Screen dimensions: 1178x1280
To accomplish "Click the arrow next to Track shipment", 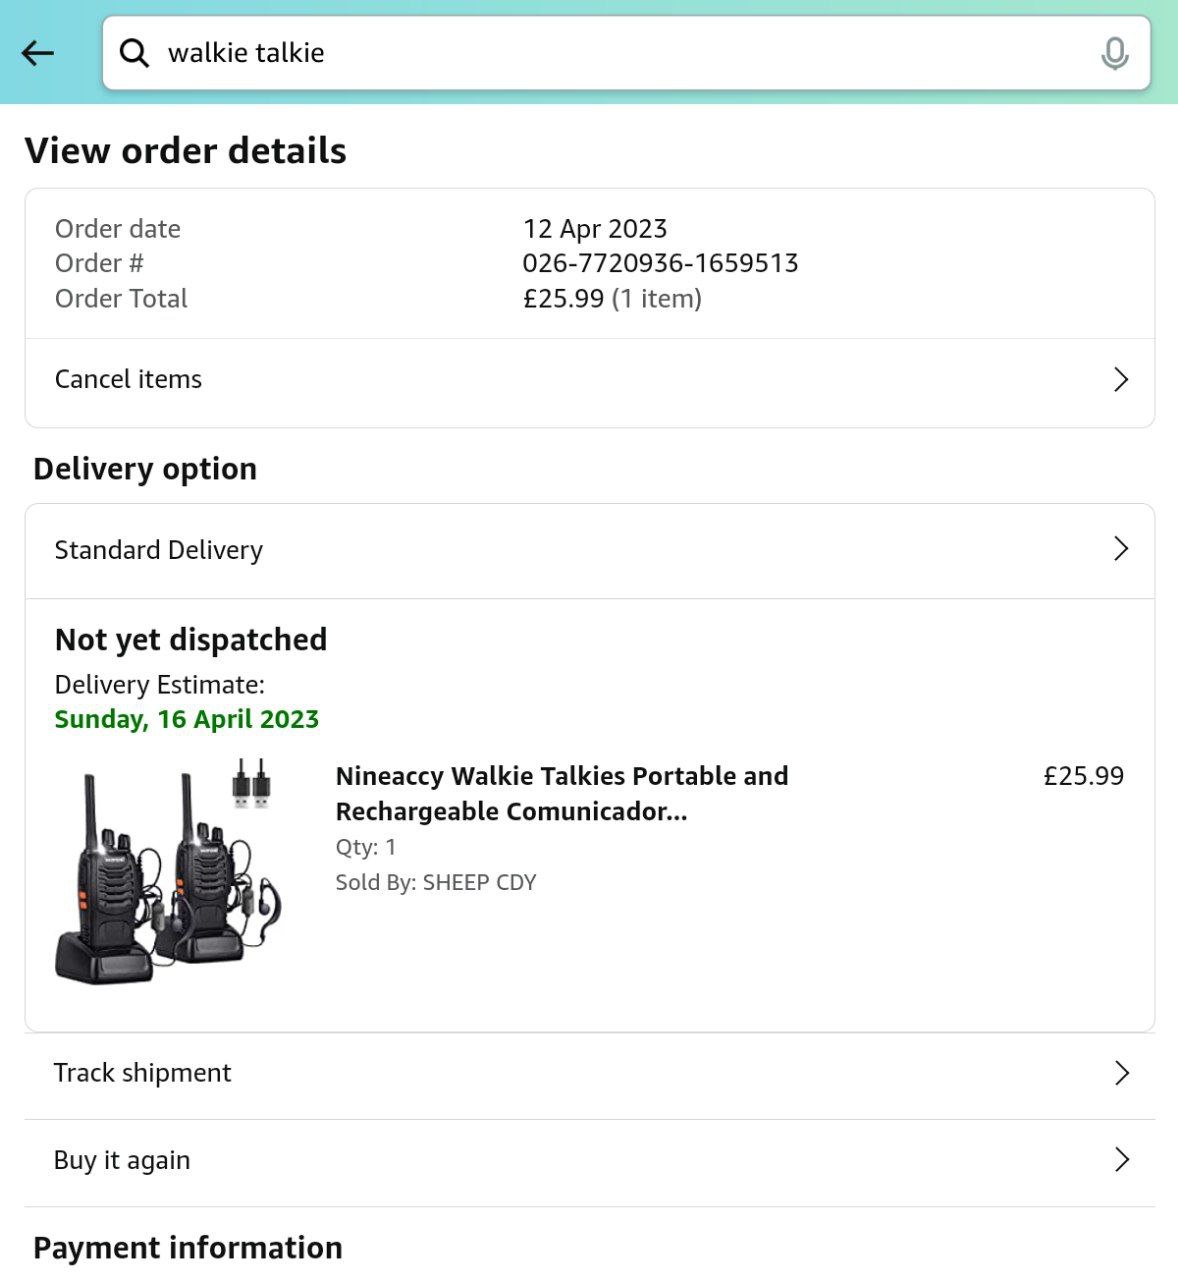I will 1121,1073.
